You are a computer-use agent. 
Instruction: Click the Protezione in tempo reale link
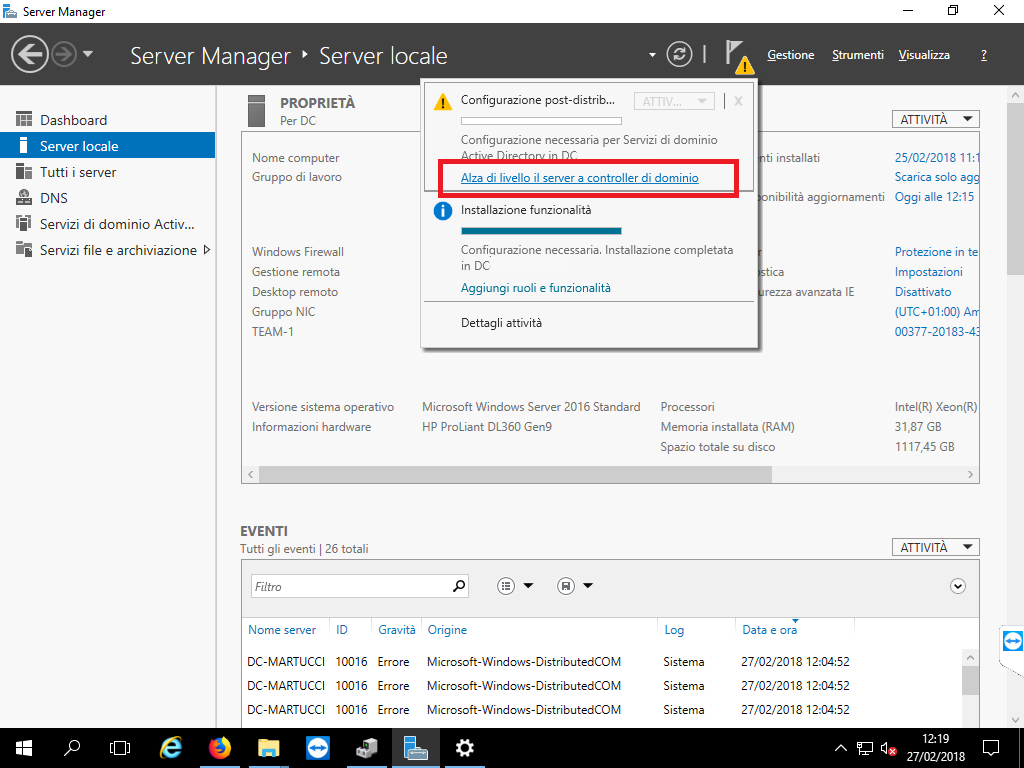coord(936,251)
